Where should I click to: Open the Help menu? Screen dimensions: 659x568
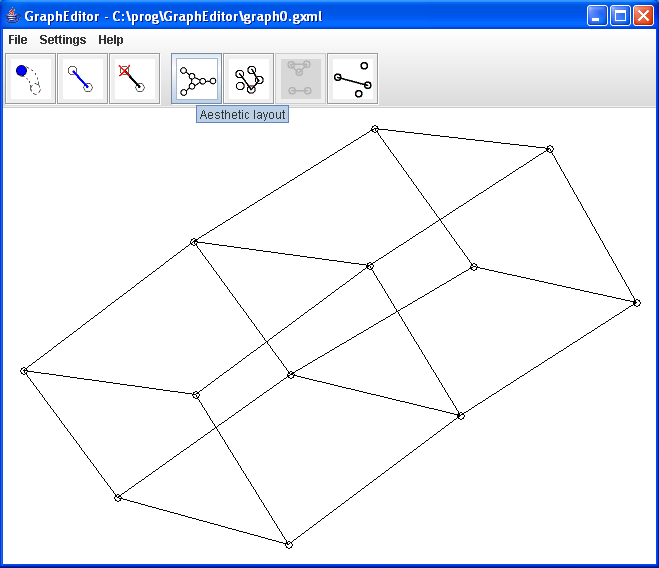[111, 40]
